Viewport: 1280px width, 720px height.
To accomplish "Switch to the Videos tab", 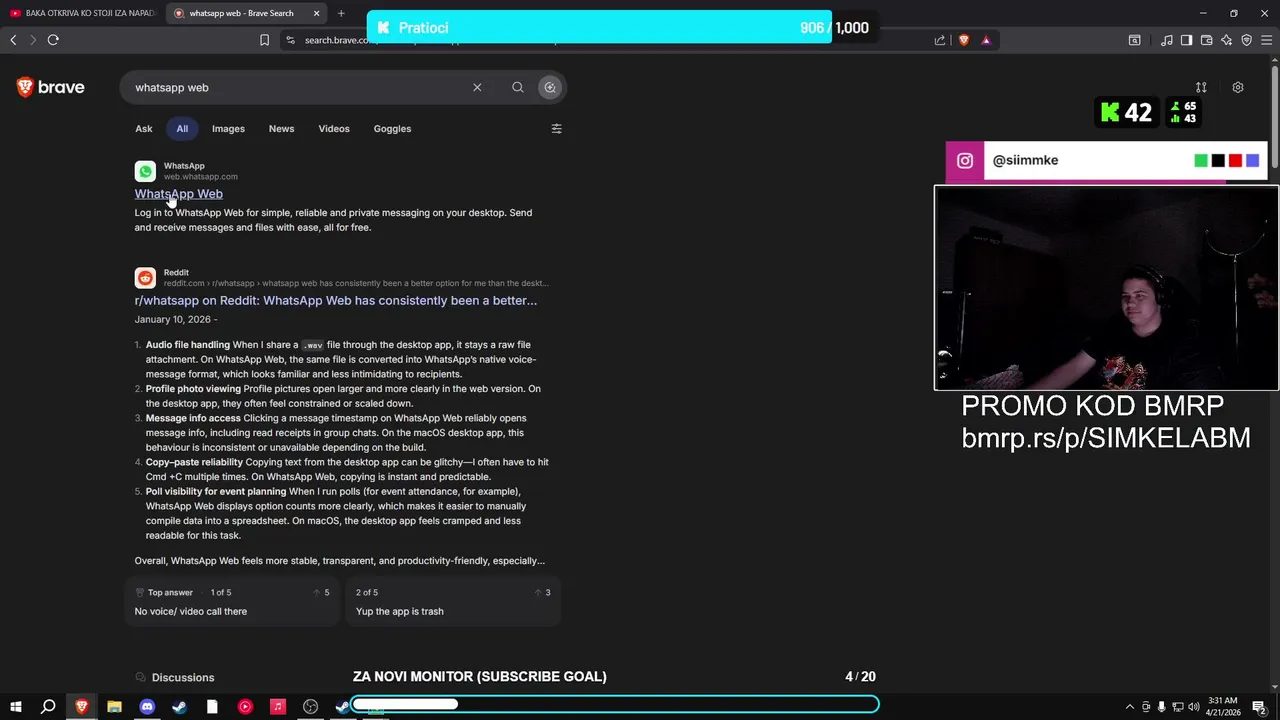I will pyautogui.click(x=334, y=129).
